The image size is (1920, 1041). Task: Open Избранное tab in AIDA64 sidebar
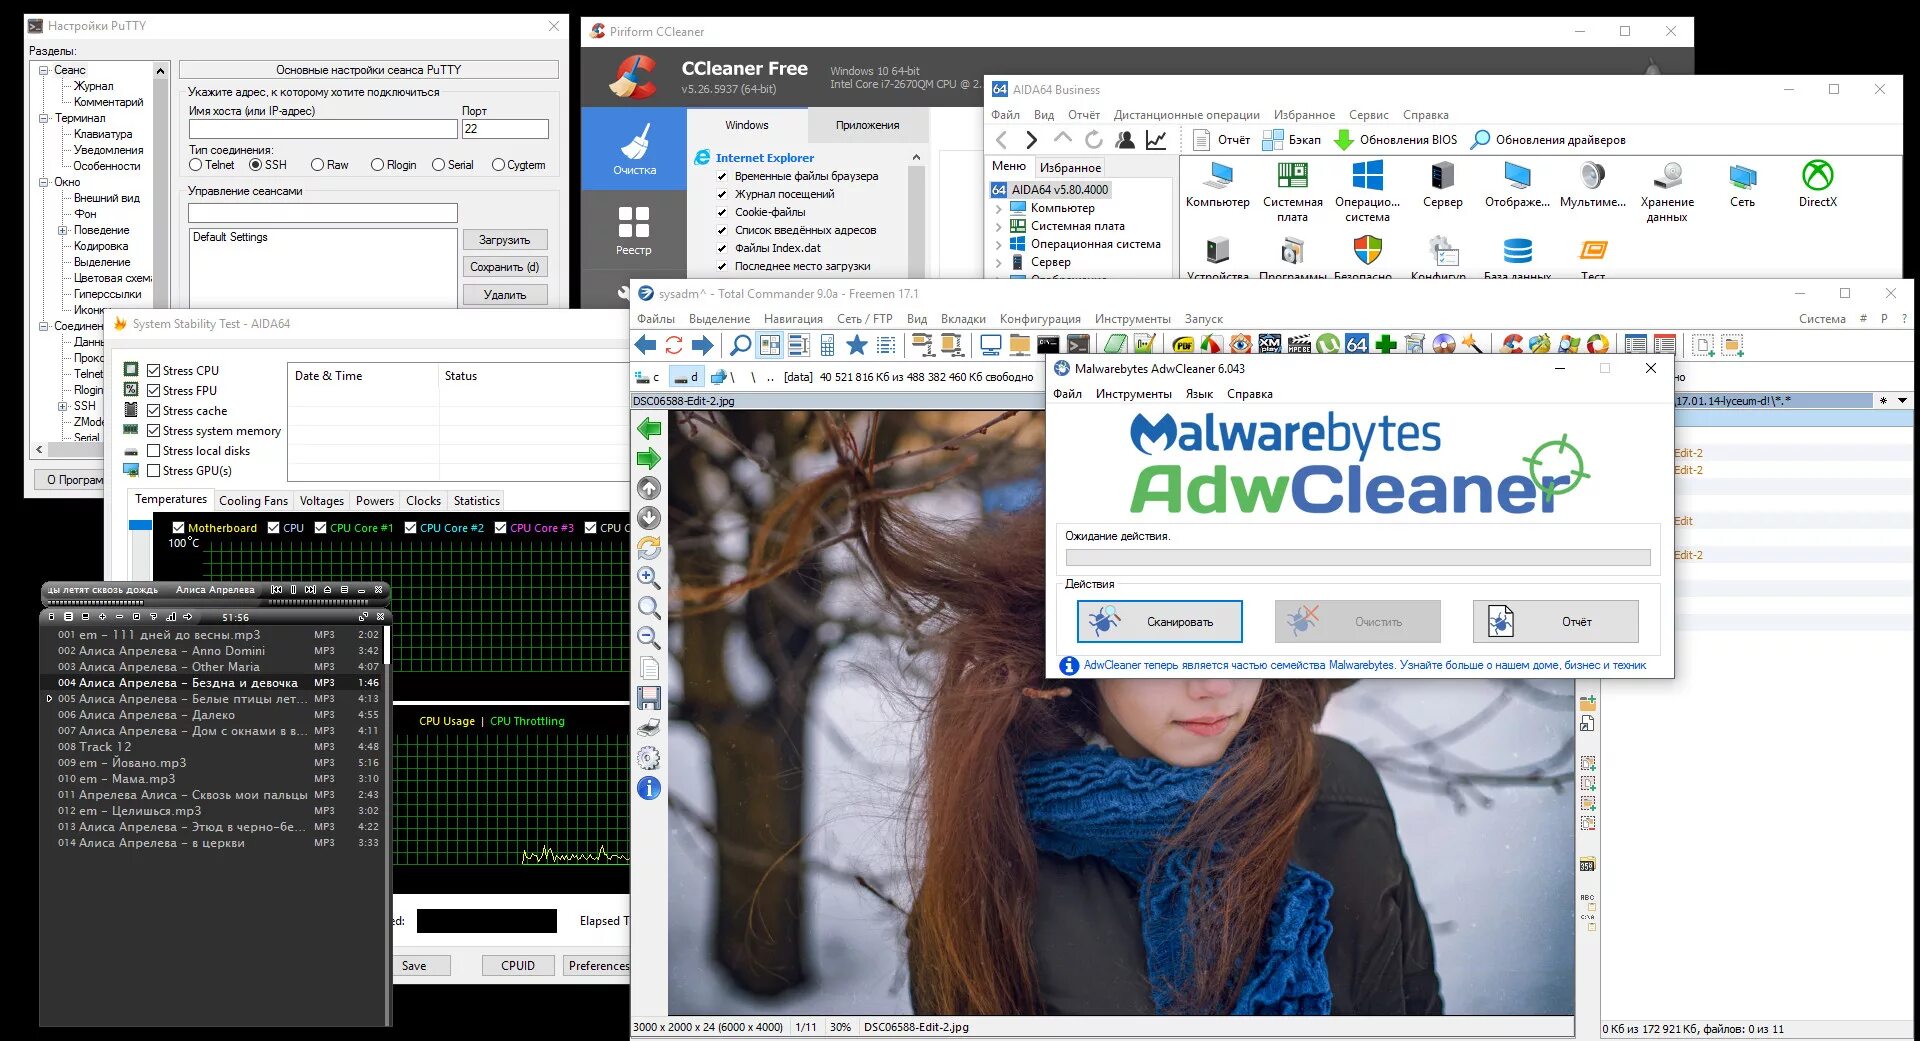(x=1070, y=168)
